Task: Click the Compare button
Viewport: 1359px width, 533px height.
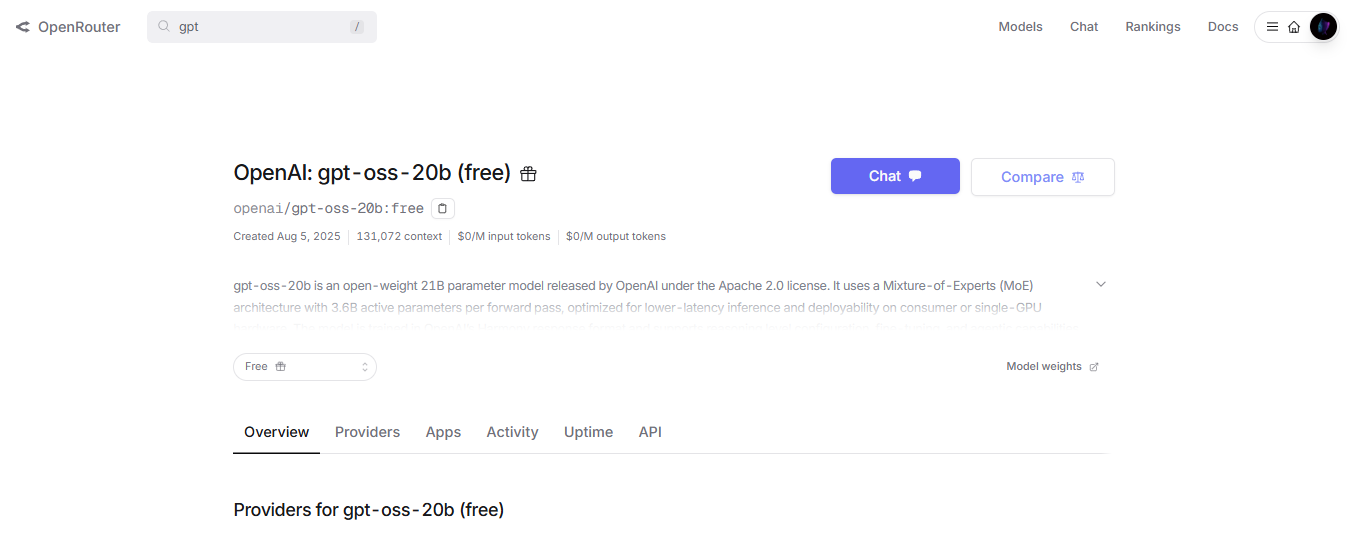Action: [x=1043, y=177]
